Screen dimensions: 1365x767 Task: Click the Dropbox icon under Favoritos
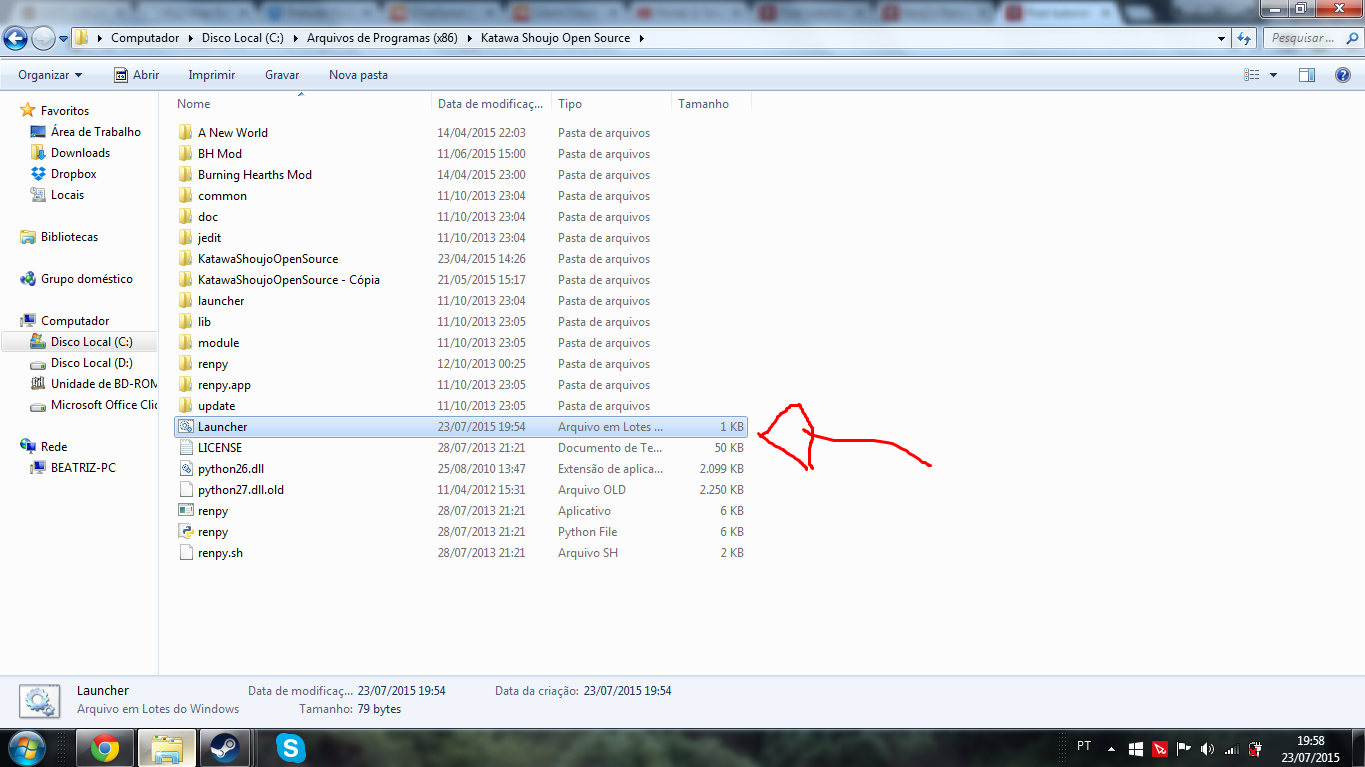click(38, 174)
